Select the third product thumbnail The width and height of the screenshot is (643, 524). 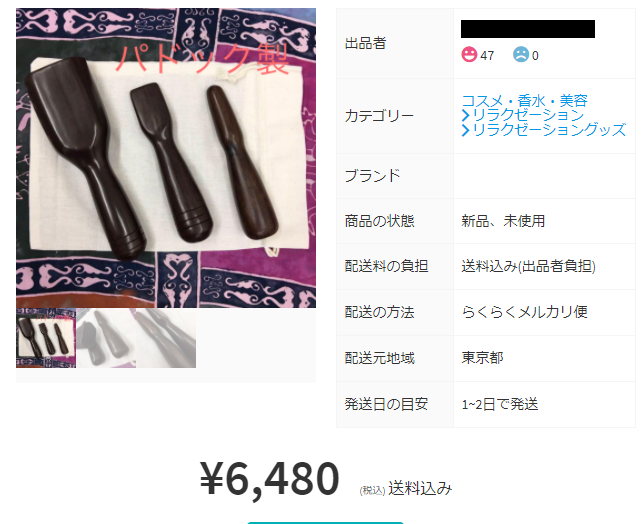166,338
